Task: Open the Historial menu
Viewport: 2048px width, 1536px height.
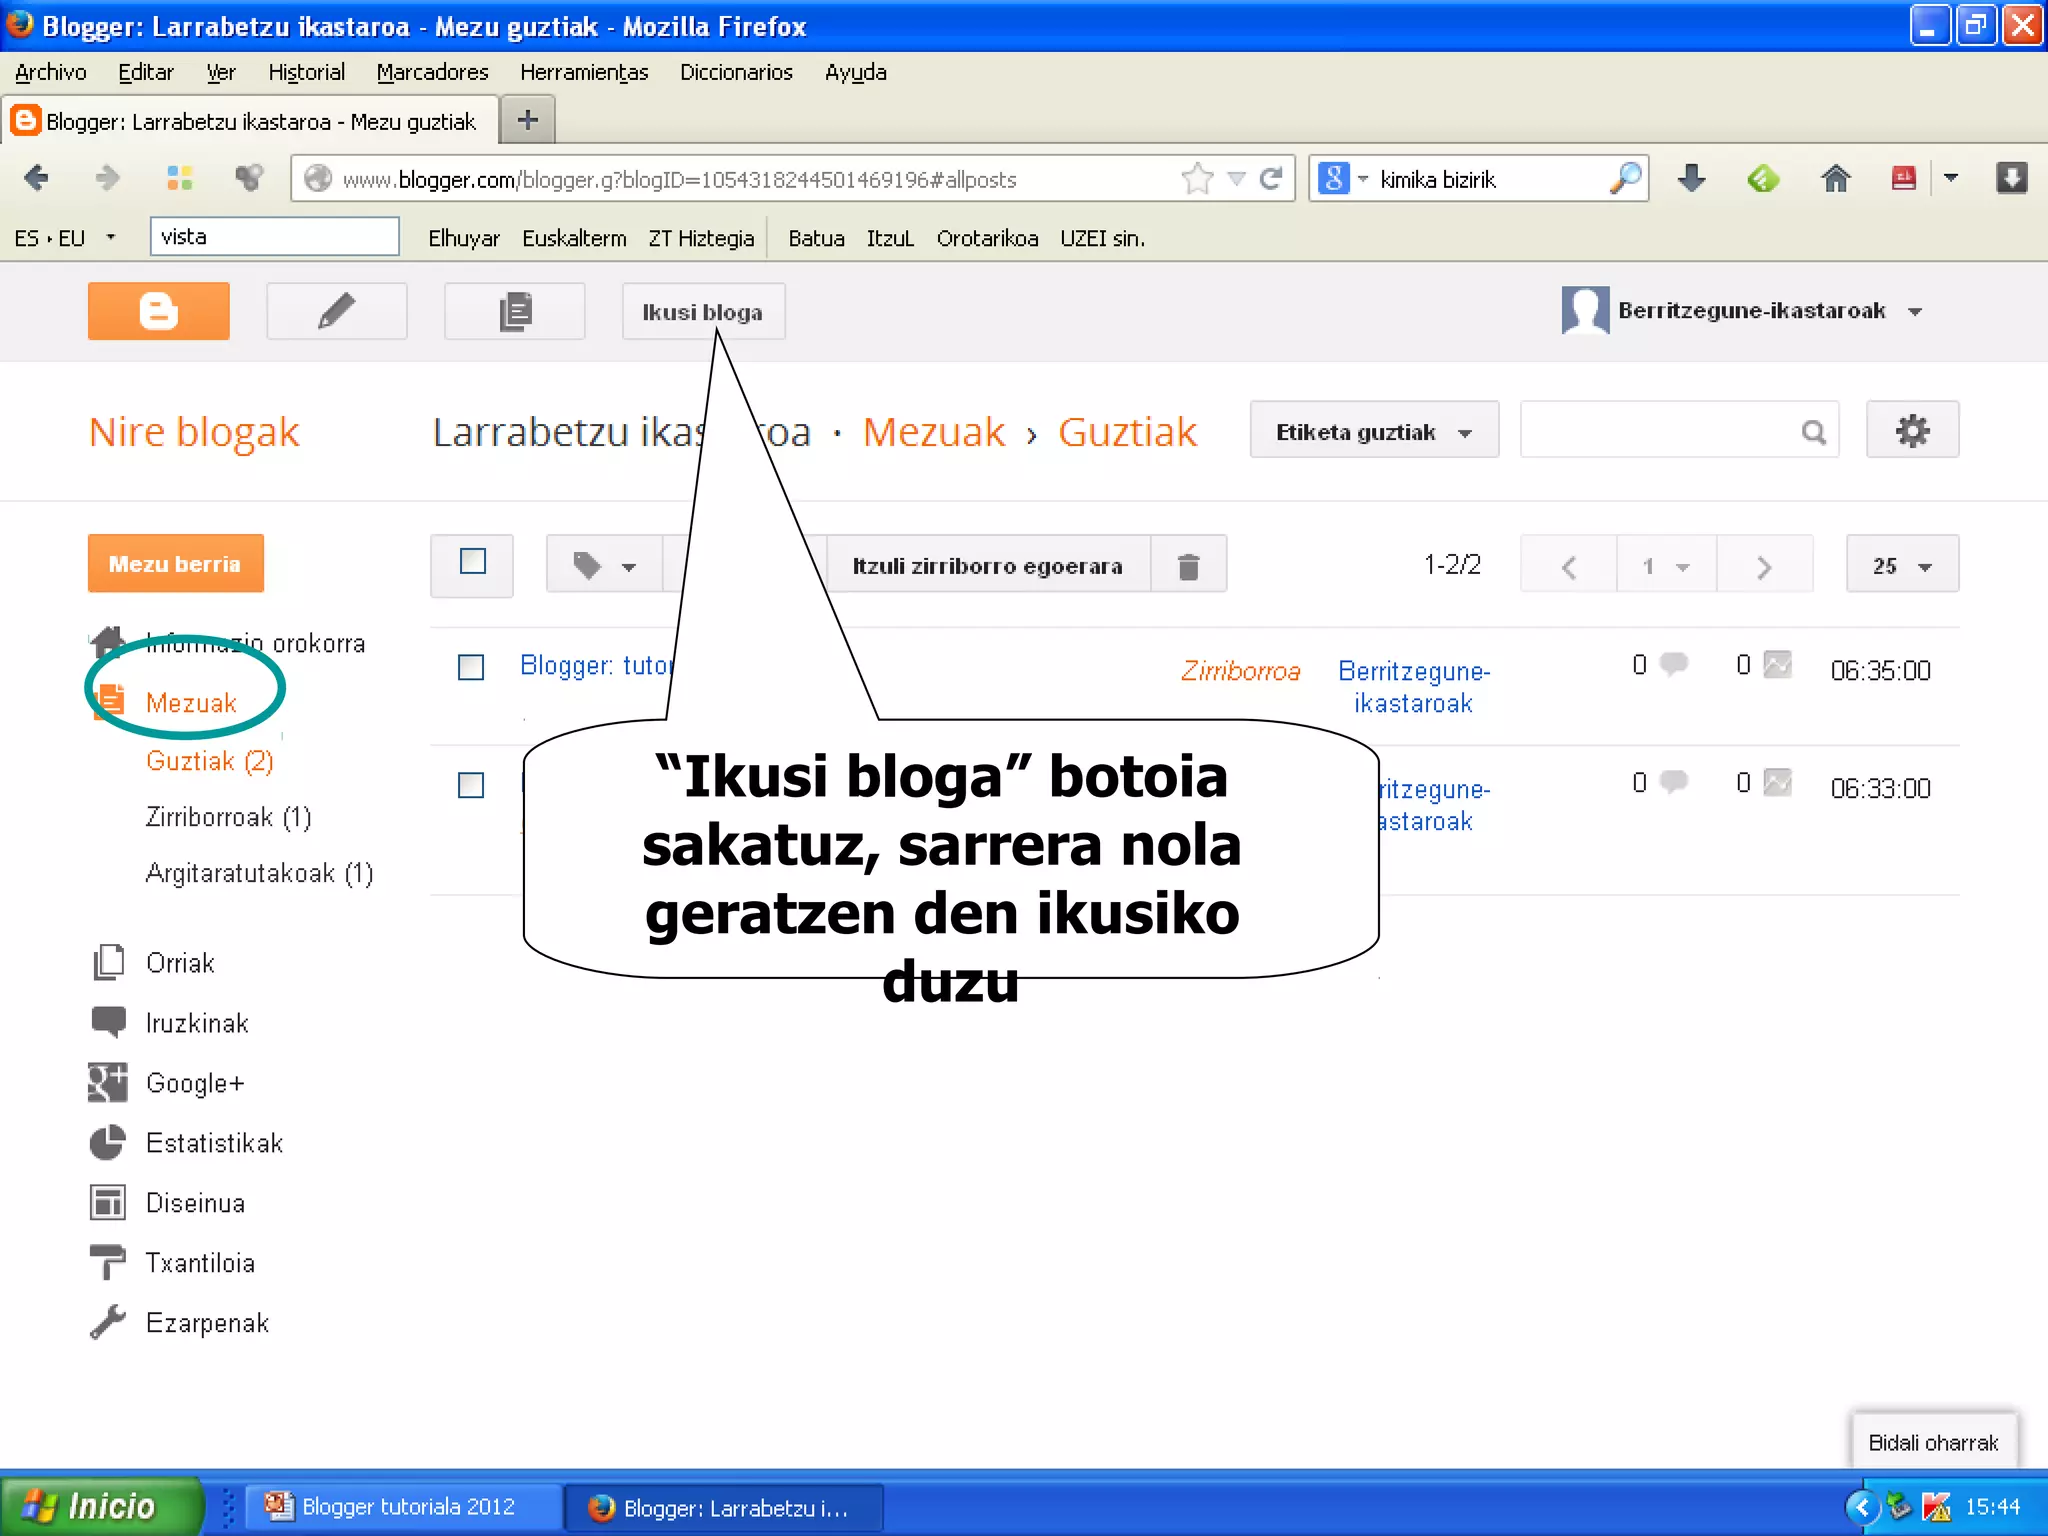Action: coord(306,72)
